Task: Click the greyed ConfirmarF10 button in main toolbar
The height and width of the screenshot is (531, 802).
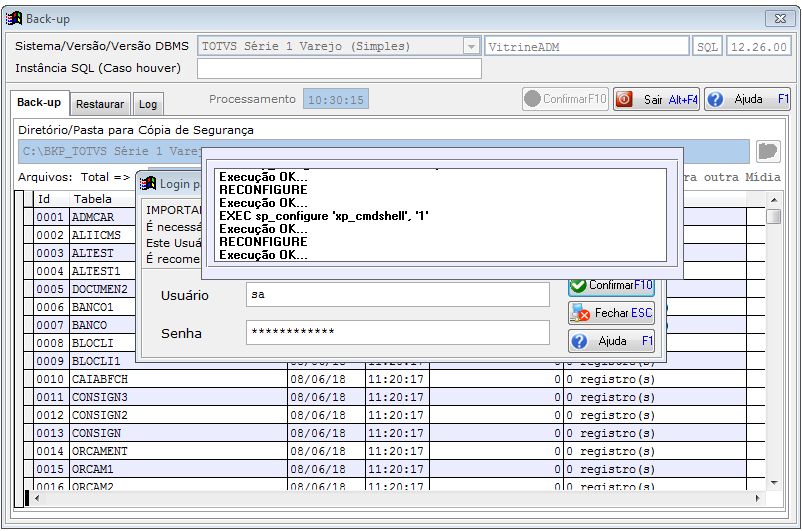Action: (565, 99)
